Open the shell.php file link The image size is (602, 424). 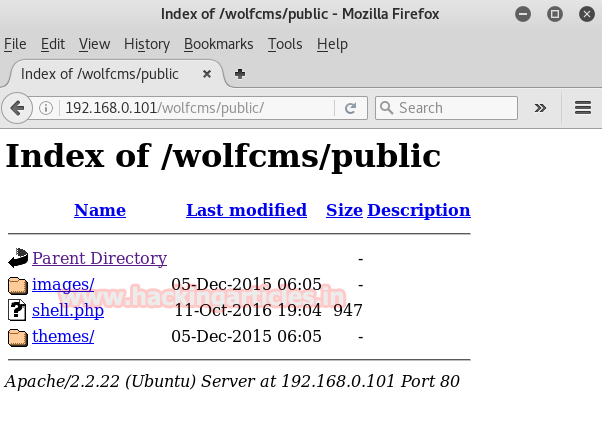click(68, 310)
